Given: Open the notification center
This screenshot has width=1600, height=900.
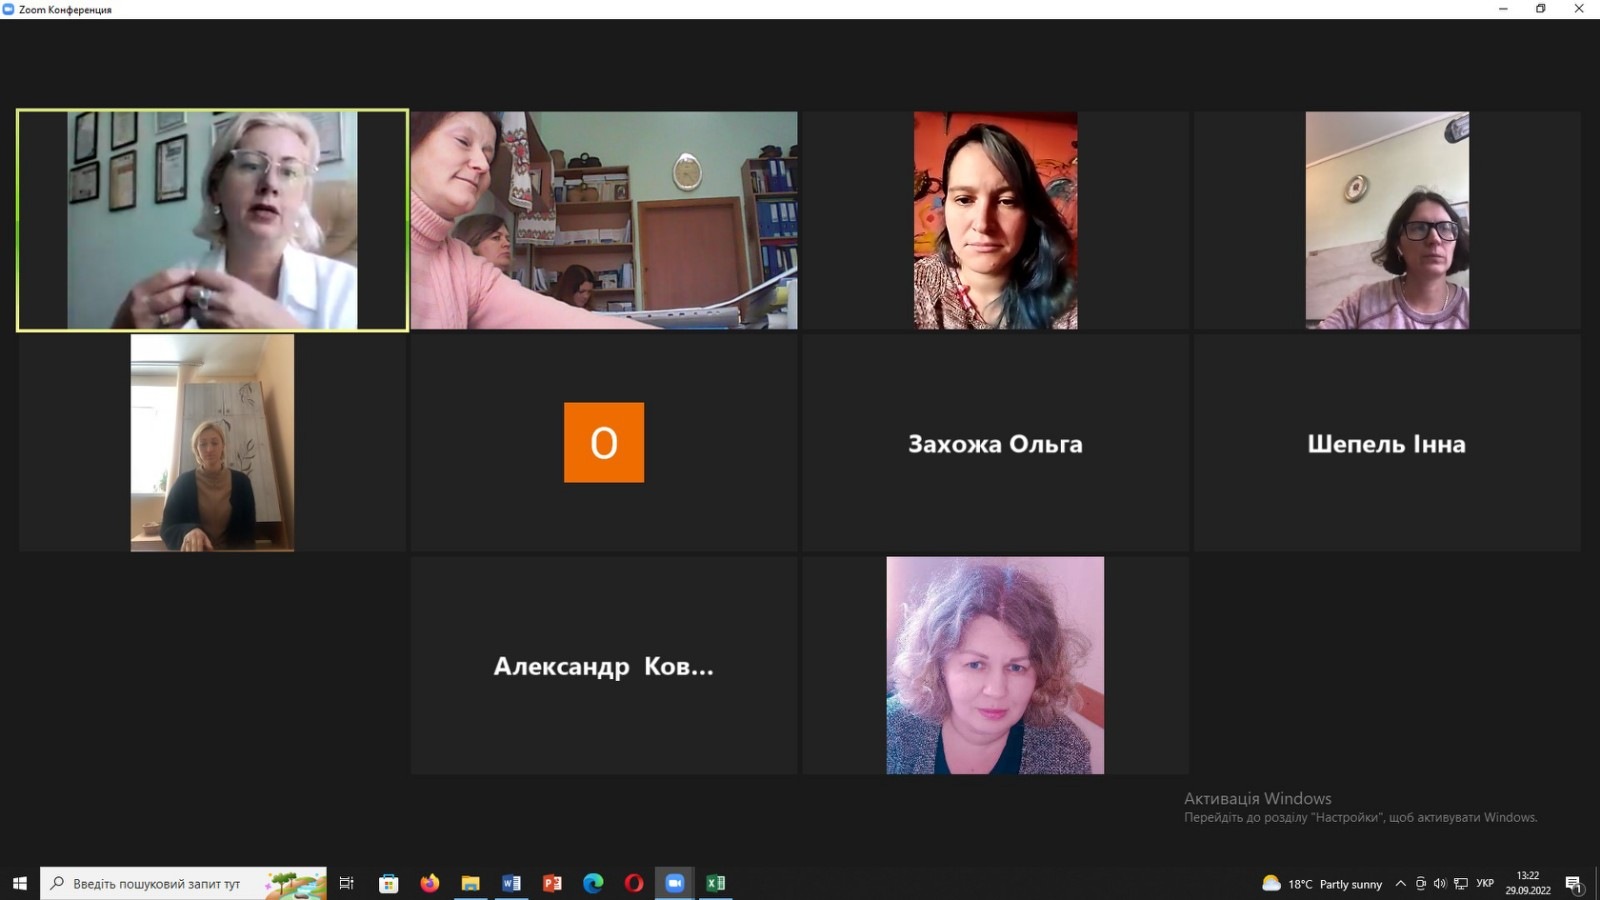Looking at the screenshot, I should (x=1574, y=884).
